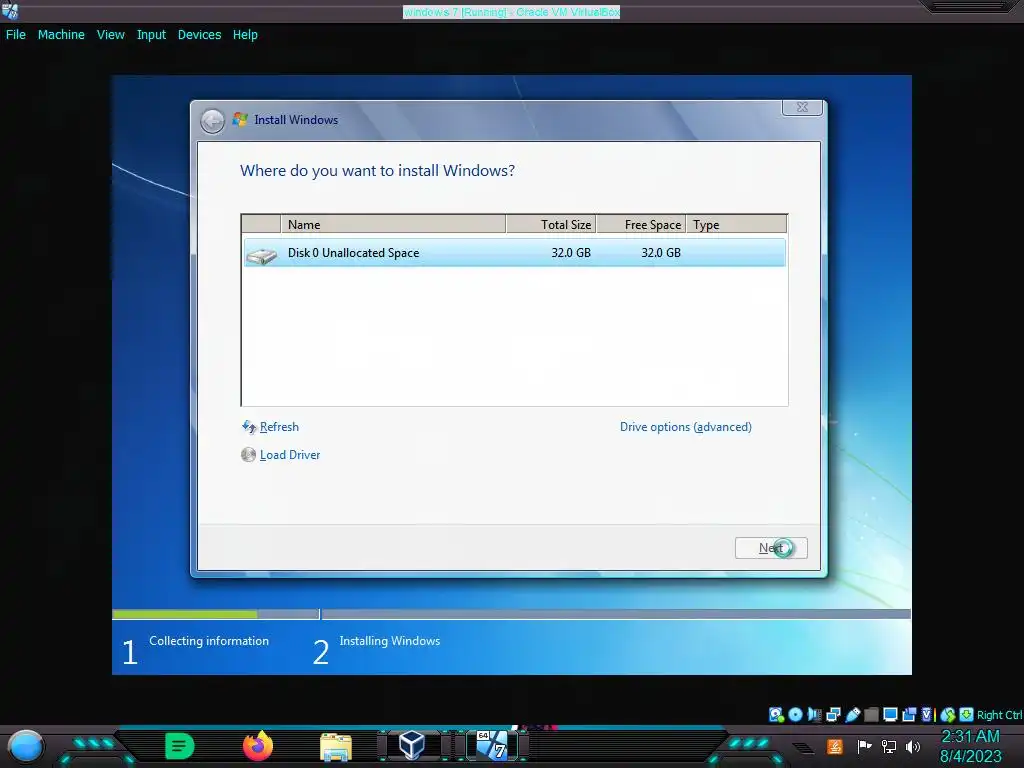Click the volume speaker tray icon
Viewport: 1024px width, 768px height.
click(x=913, y=746)
